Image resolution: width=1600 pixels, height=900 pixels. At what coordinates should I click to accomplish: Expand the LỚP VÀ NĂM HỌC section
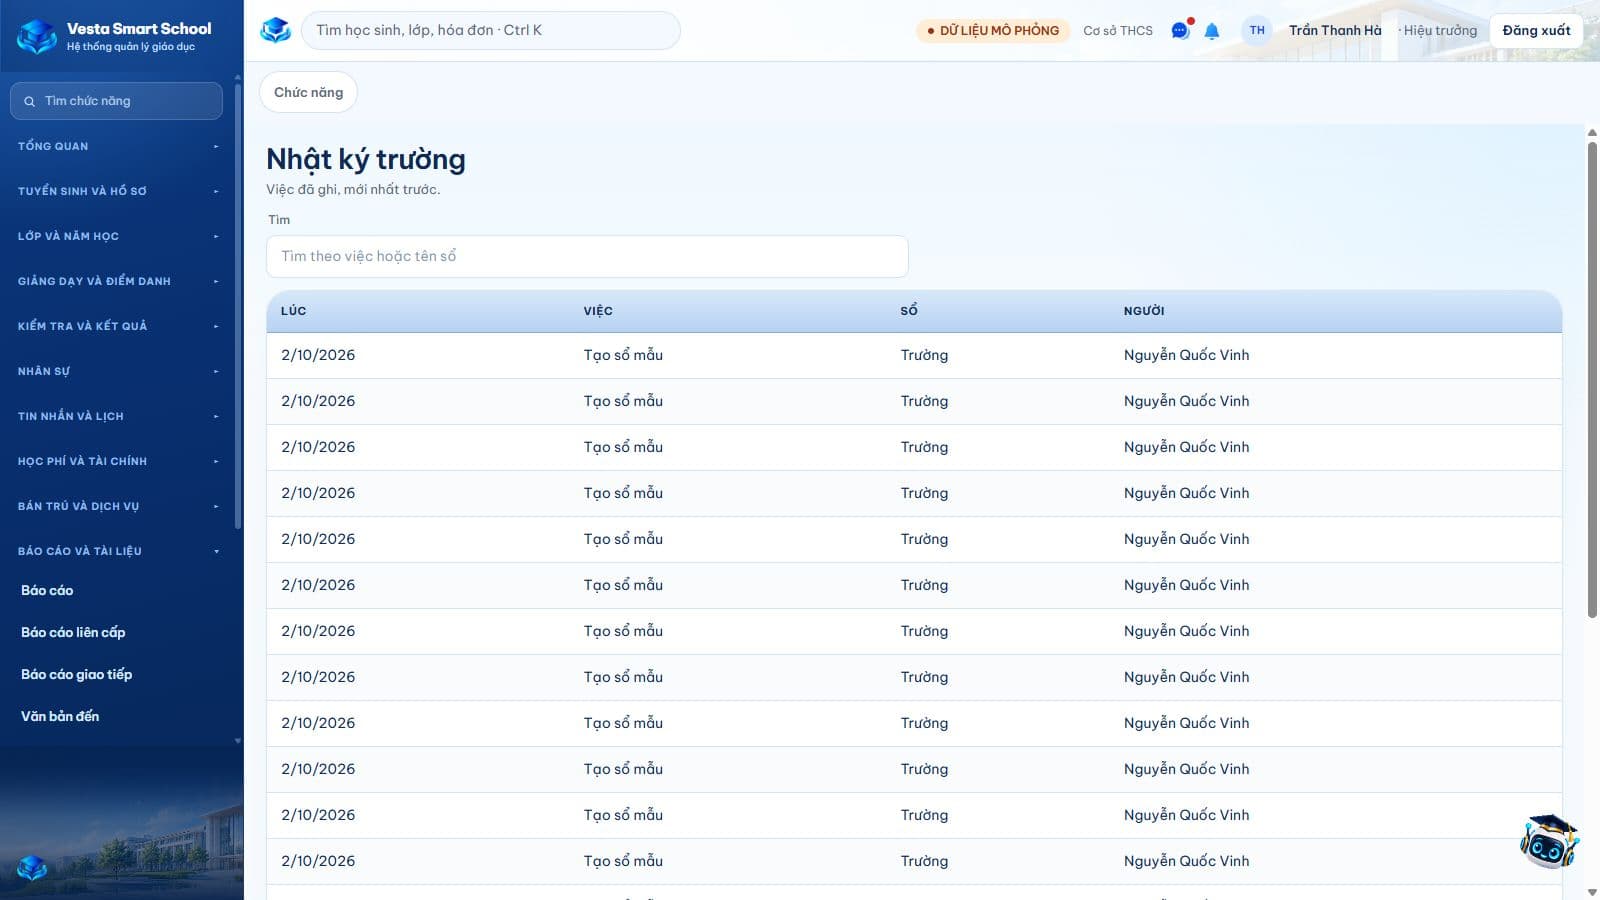(119, 236)
